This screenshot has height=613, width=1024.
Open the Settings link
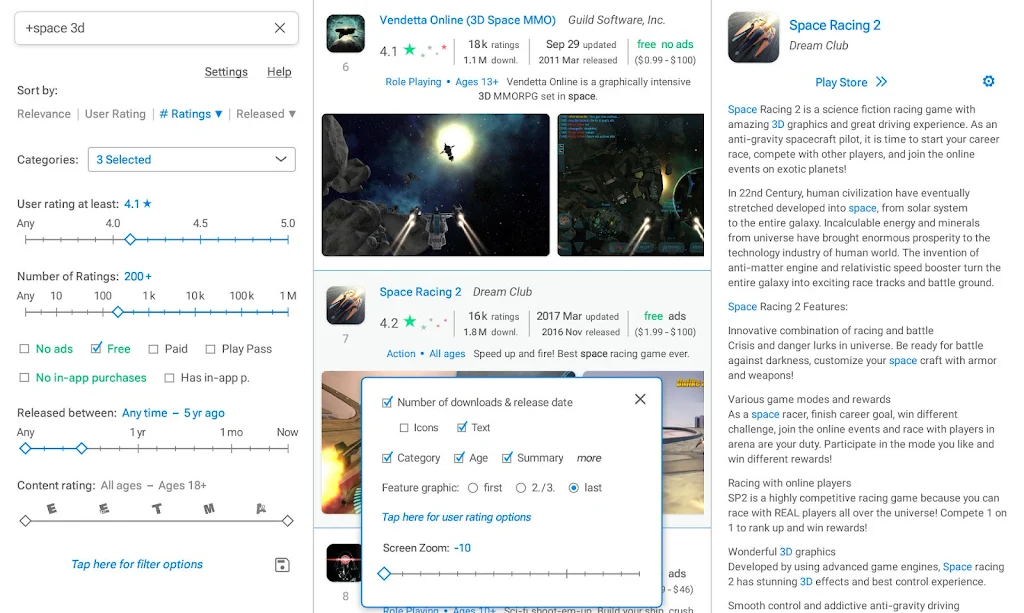226,72
